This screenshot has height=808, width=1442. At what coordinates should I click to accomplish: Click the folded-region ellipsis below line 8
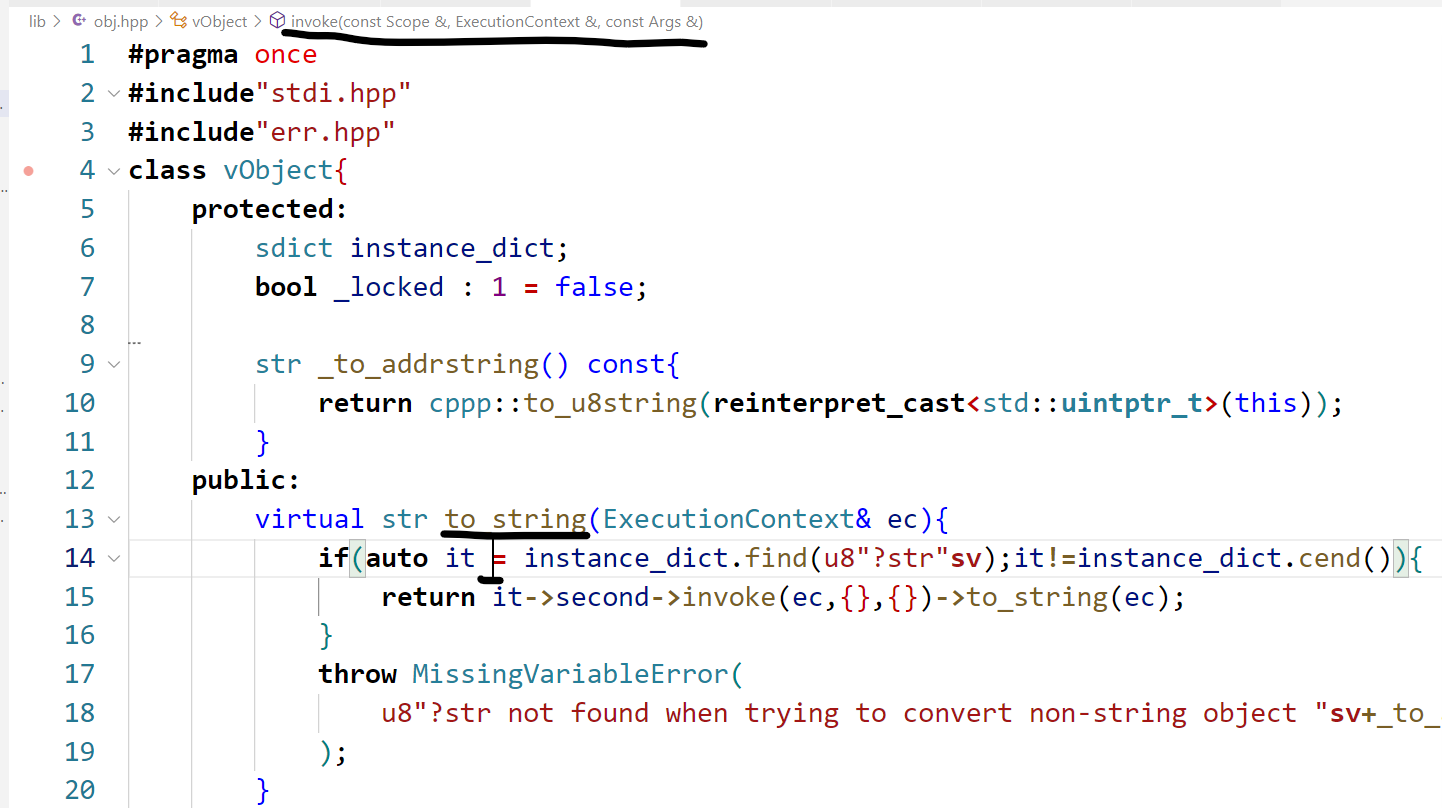135,342
